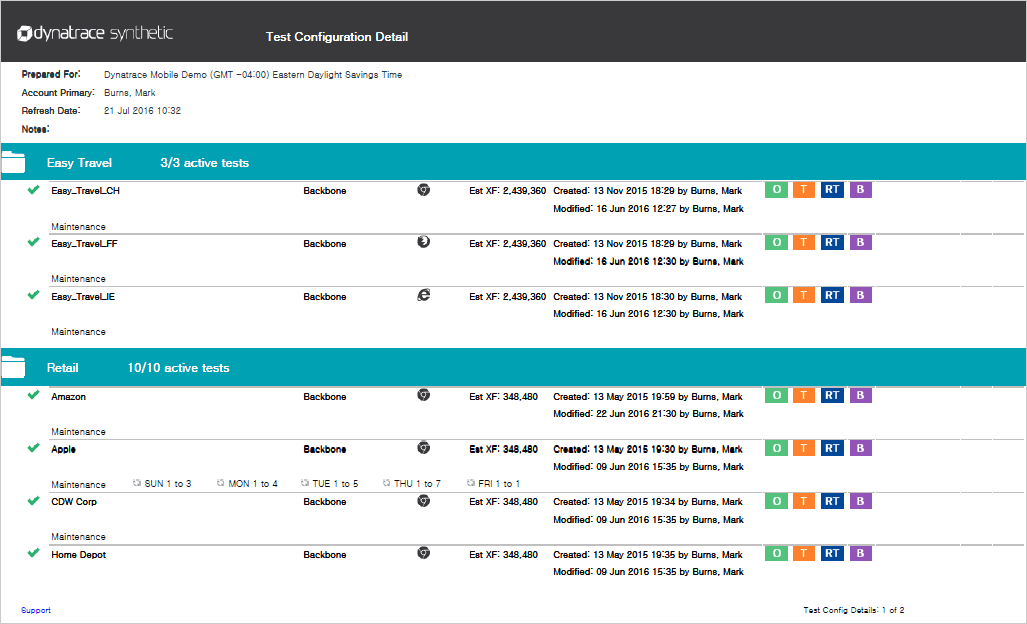Click the blue RT button for Easy_Travel_IE
This screenshot has height=624, width=1027.
click(832, 295)
